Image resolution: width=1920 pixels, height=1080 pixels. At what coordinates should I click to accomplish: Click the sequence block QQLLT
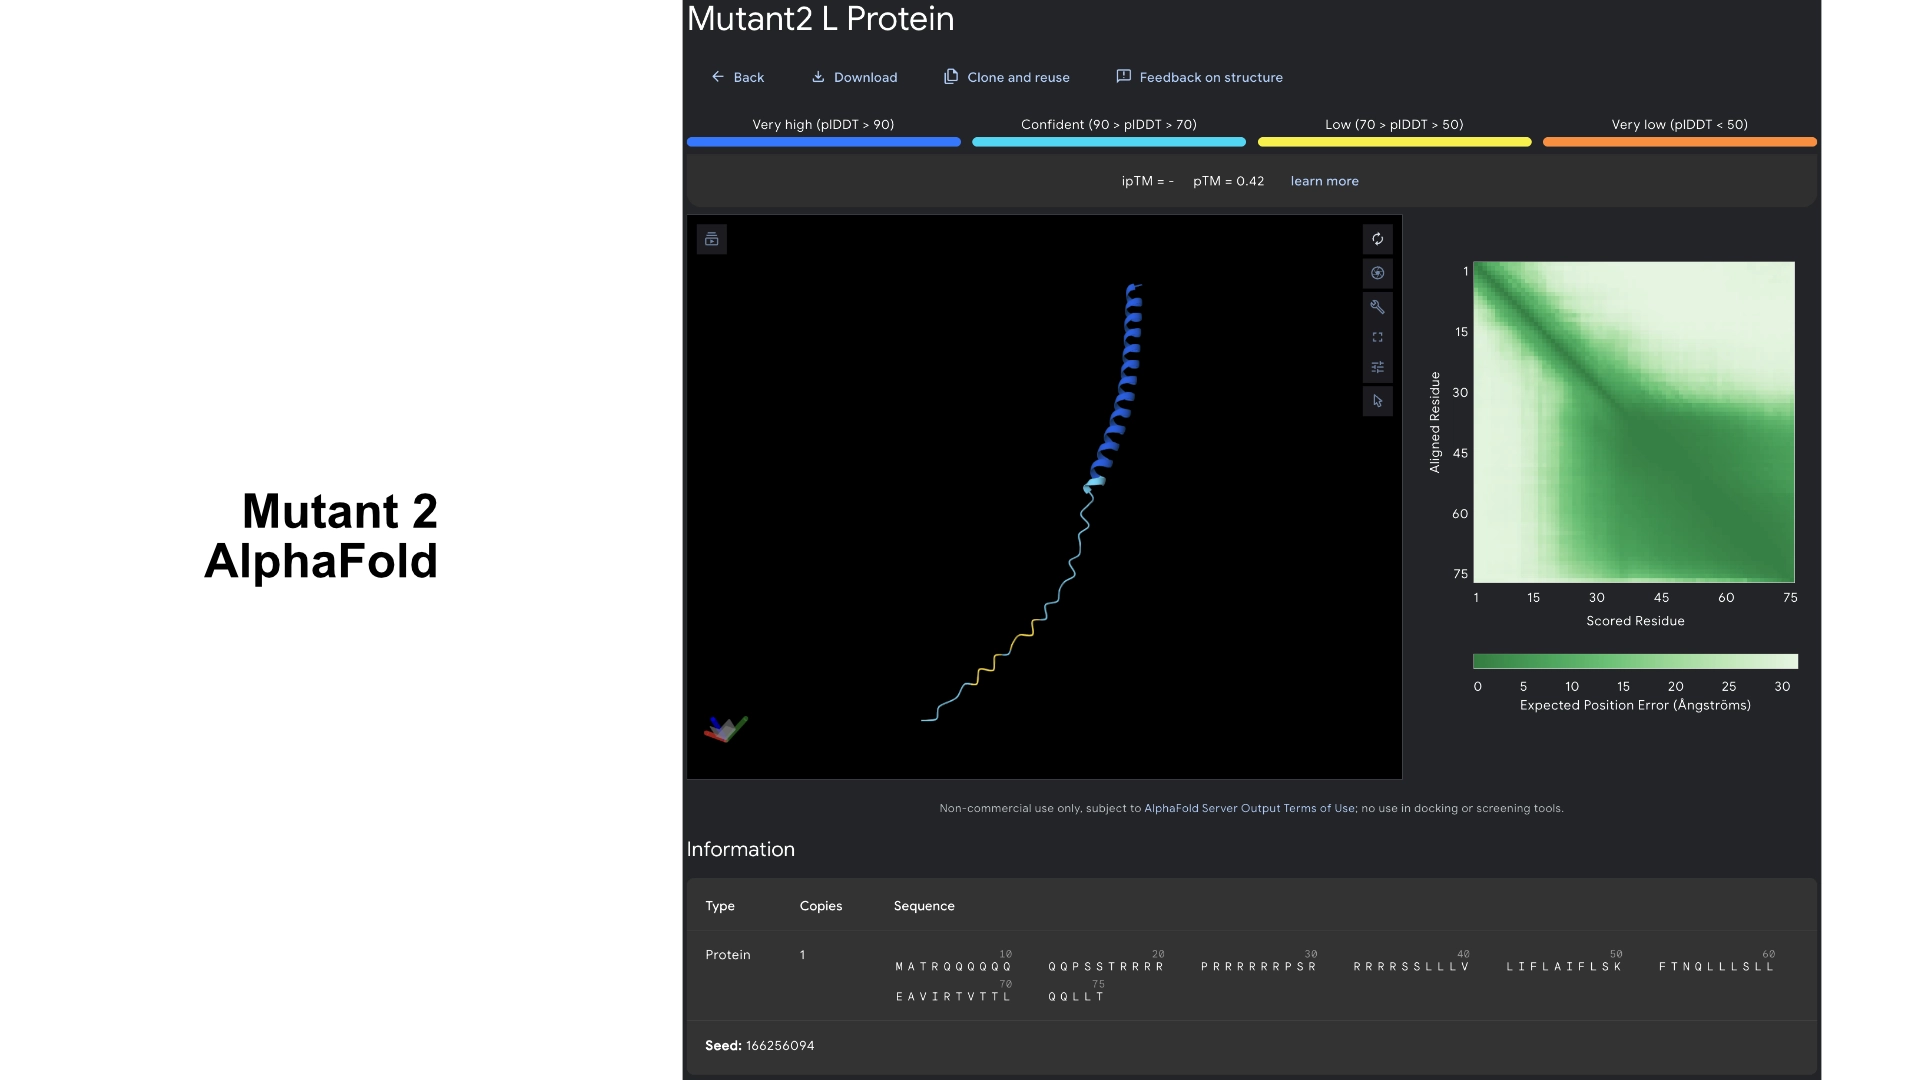point(1076,997)
